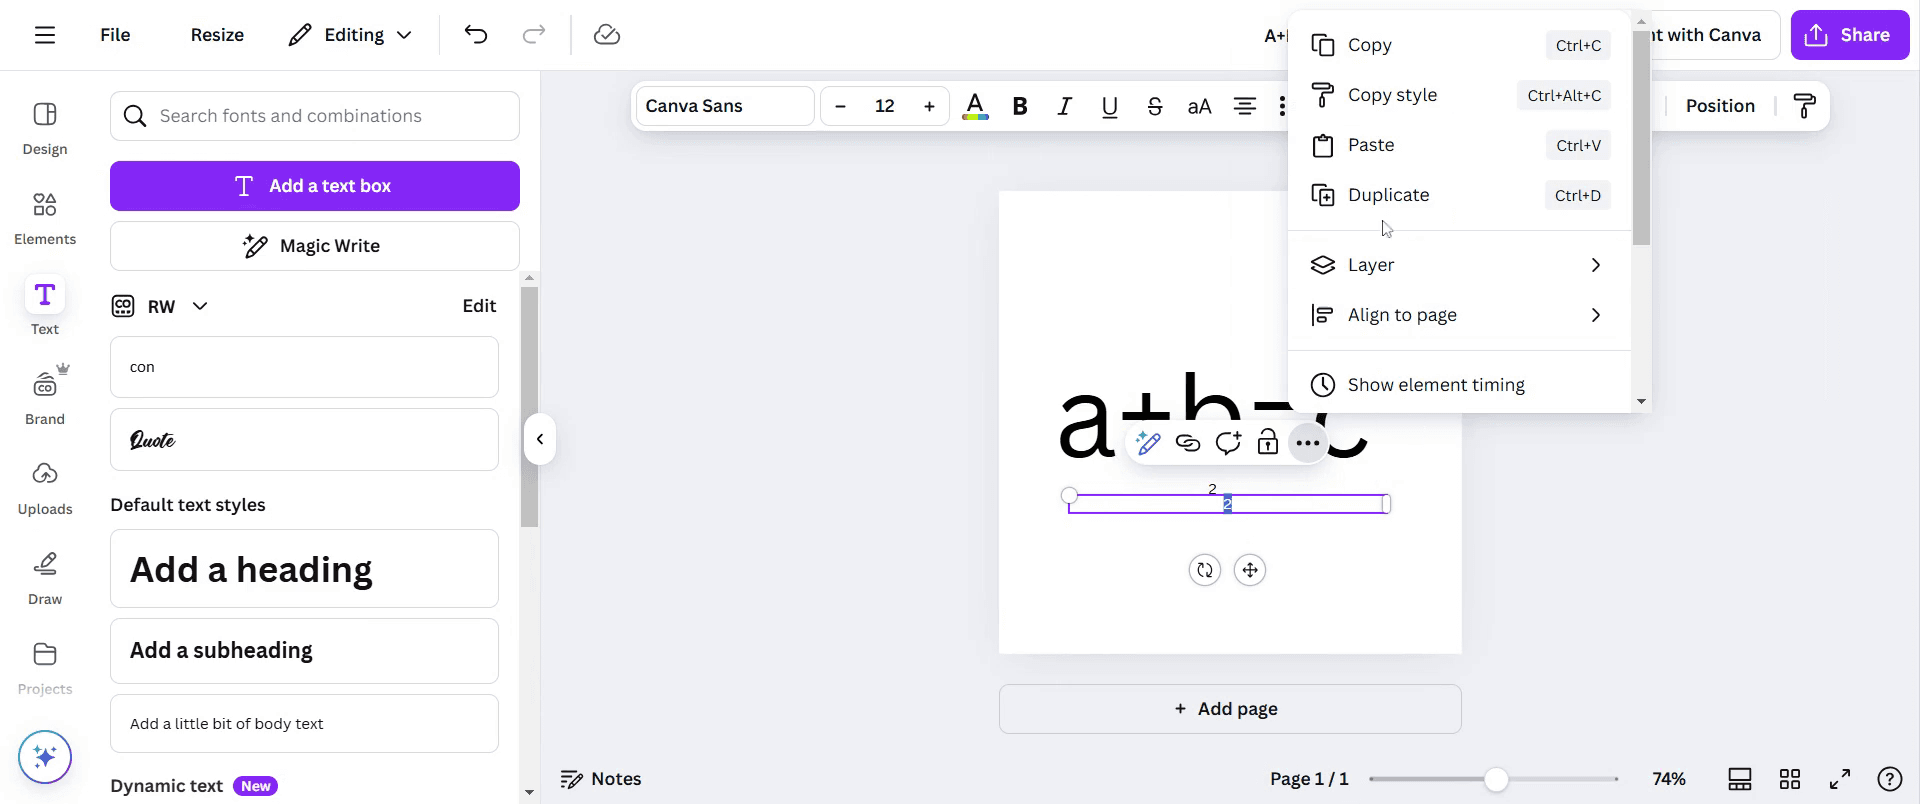Check cloud save status icon
Image resolution: width=1920 pixels, height=804 pixels.
pos(607,35)
